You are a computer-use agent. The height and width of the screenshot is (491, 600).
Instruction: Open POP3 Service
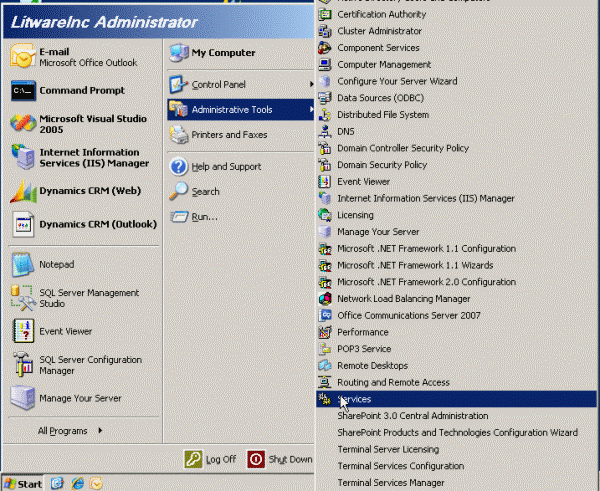click(x=456, y=349)
